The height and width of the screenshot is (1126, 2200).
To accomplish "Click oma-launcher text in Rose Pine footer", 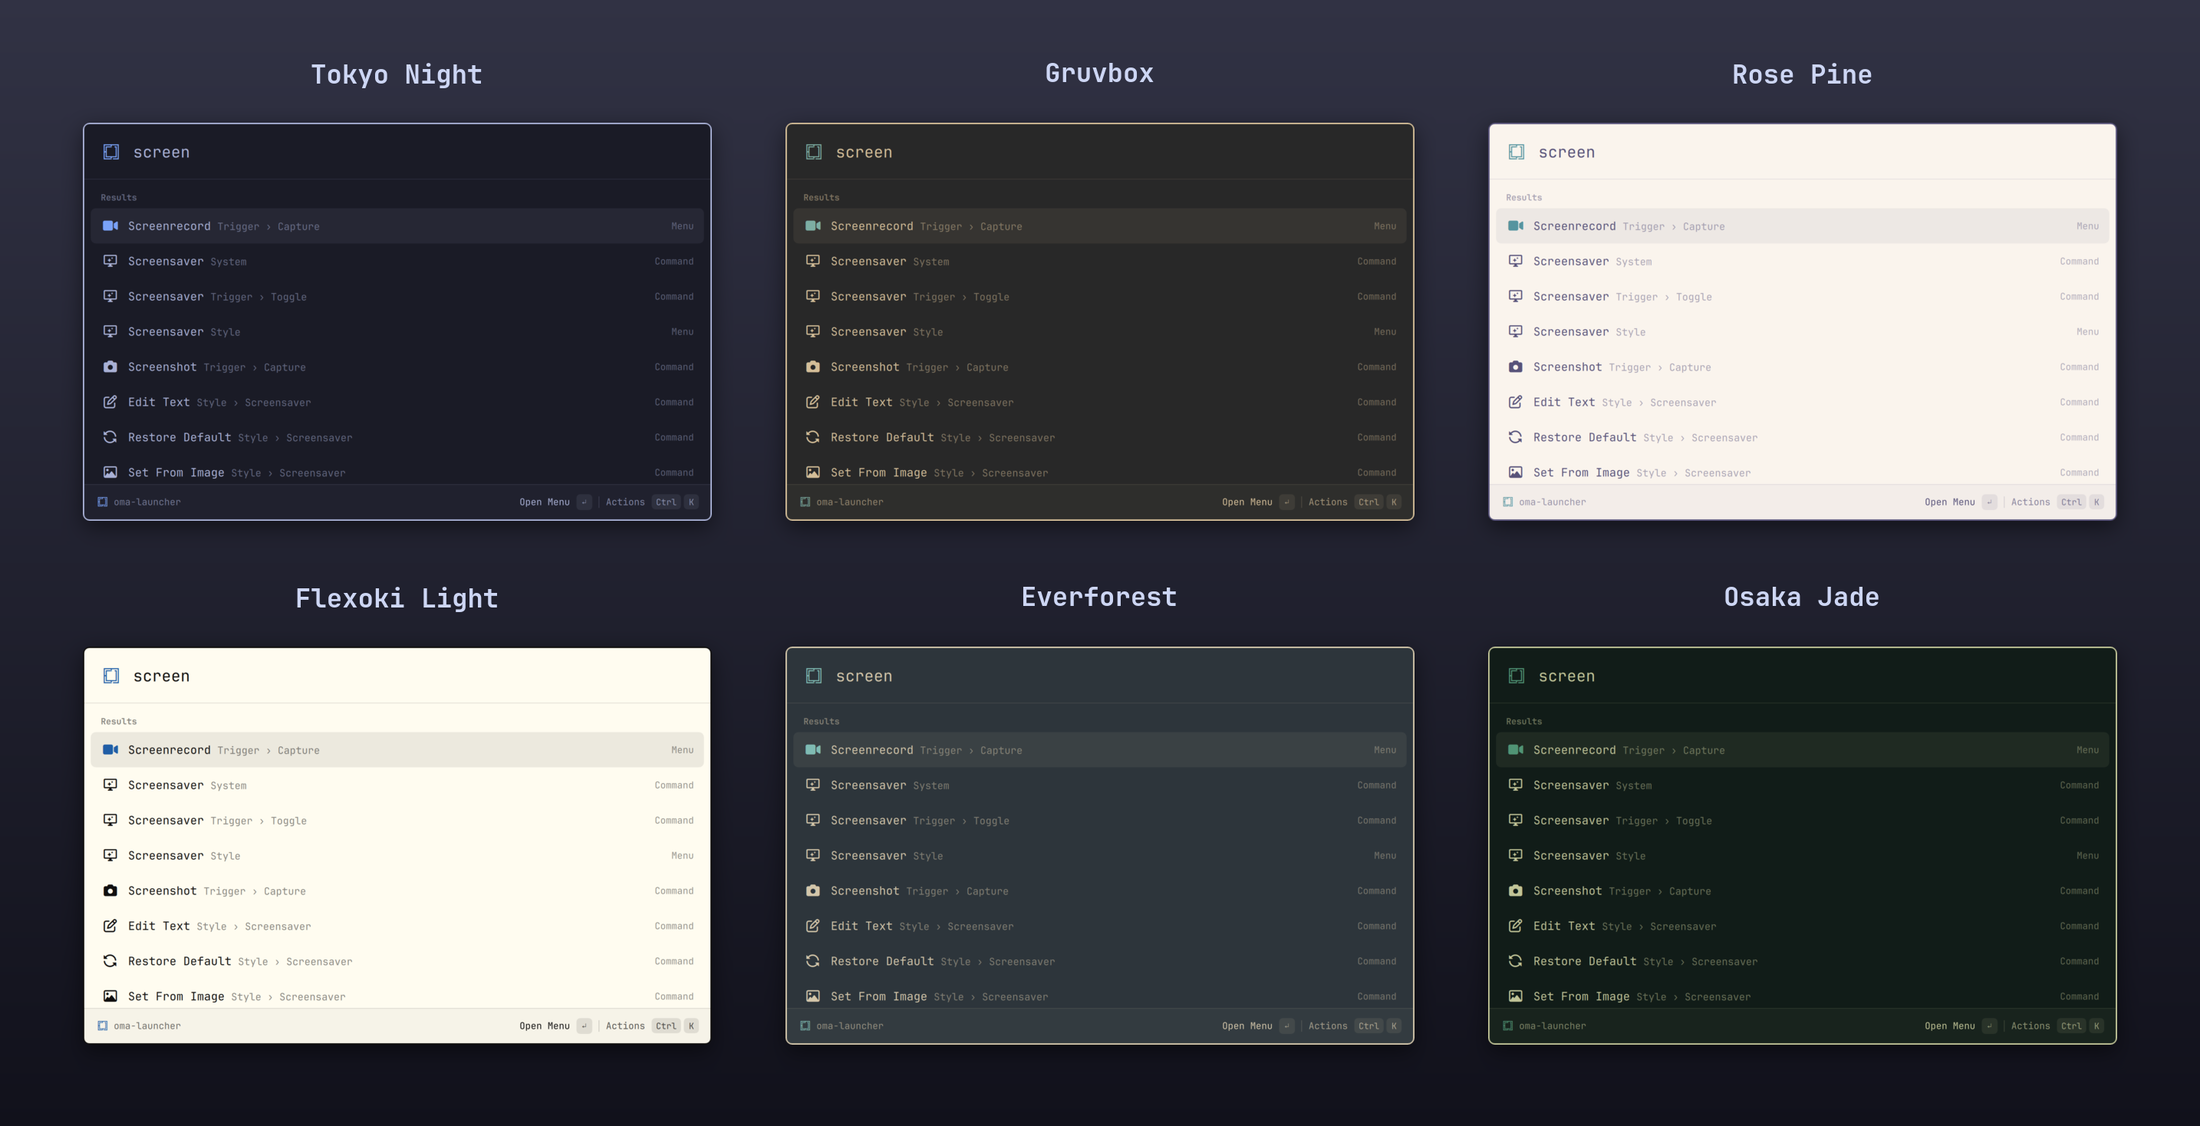I will 1552,502.
